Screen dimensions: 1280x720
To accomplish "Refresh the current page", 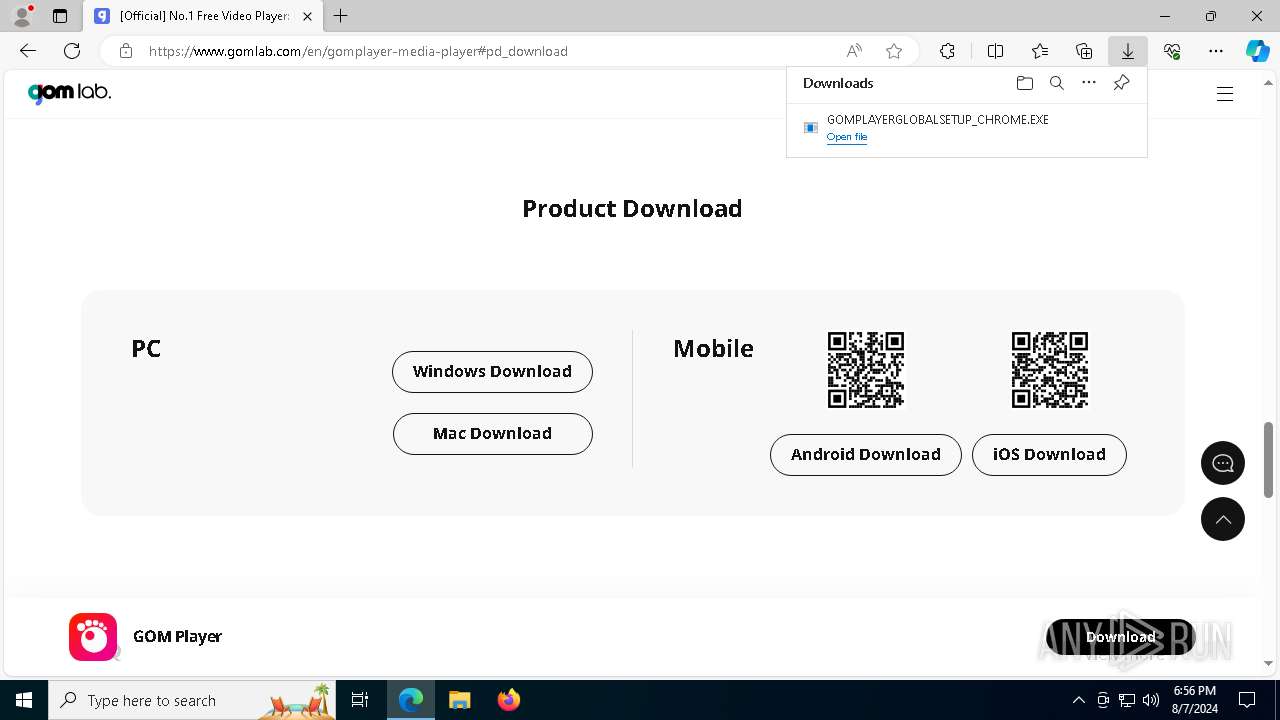I will [72, 51].
